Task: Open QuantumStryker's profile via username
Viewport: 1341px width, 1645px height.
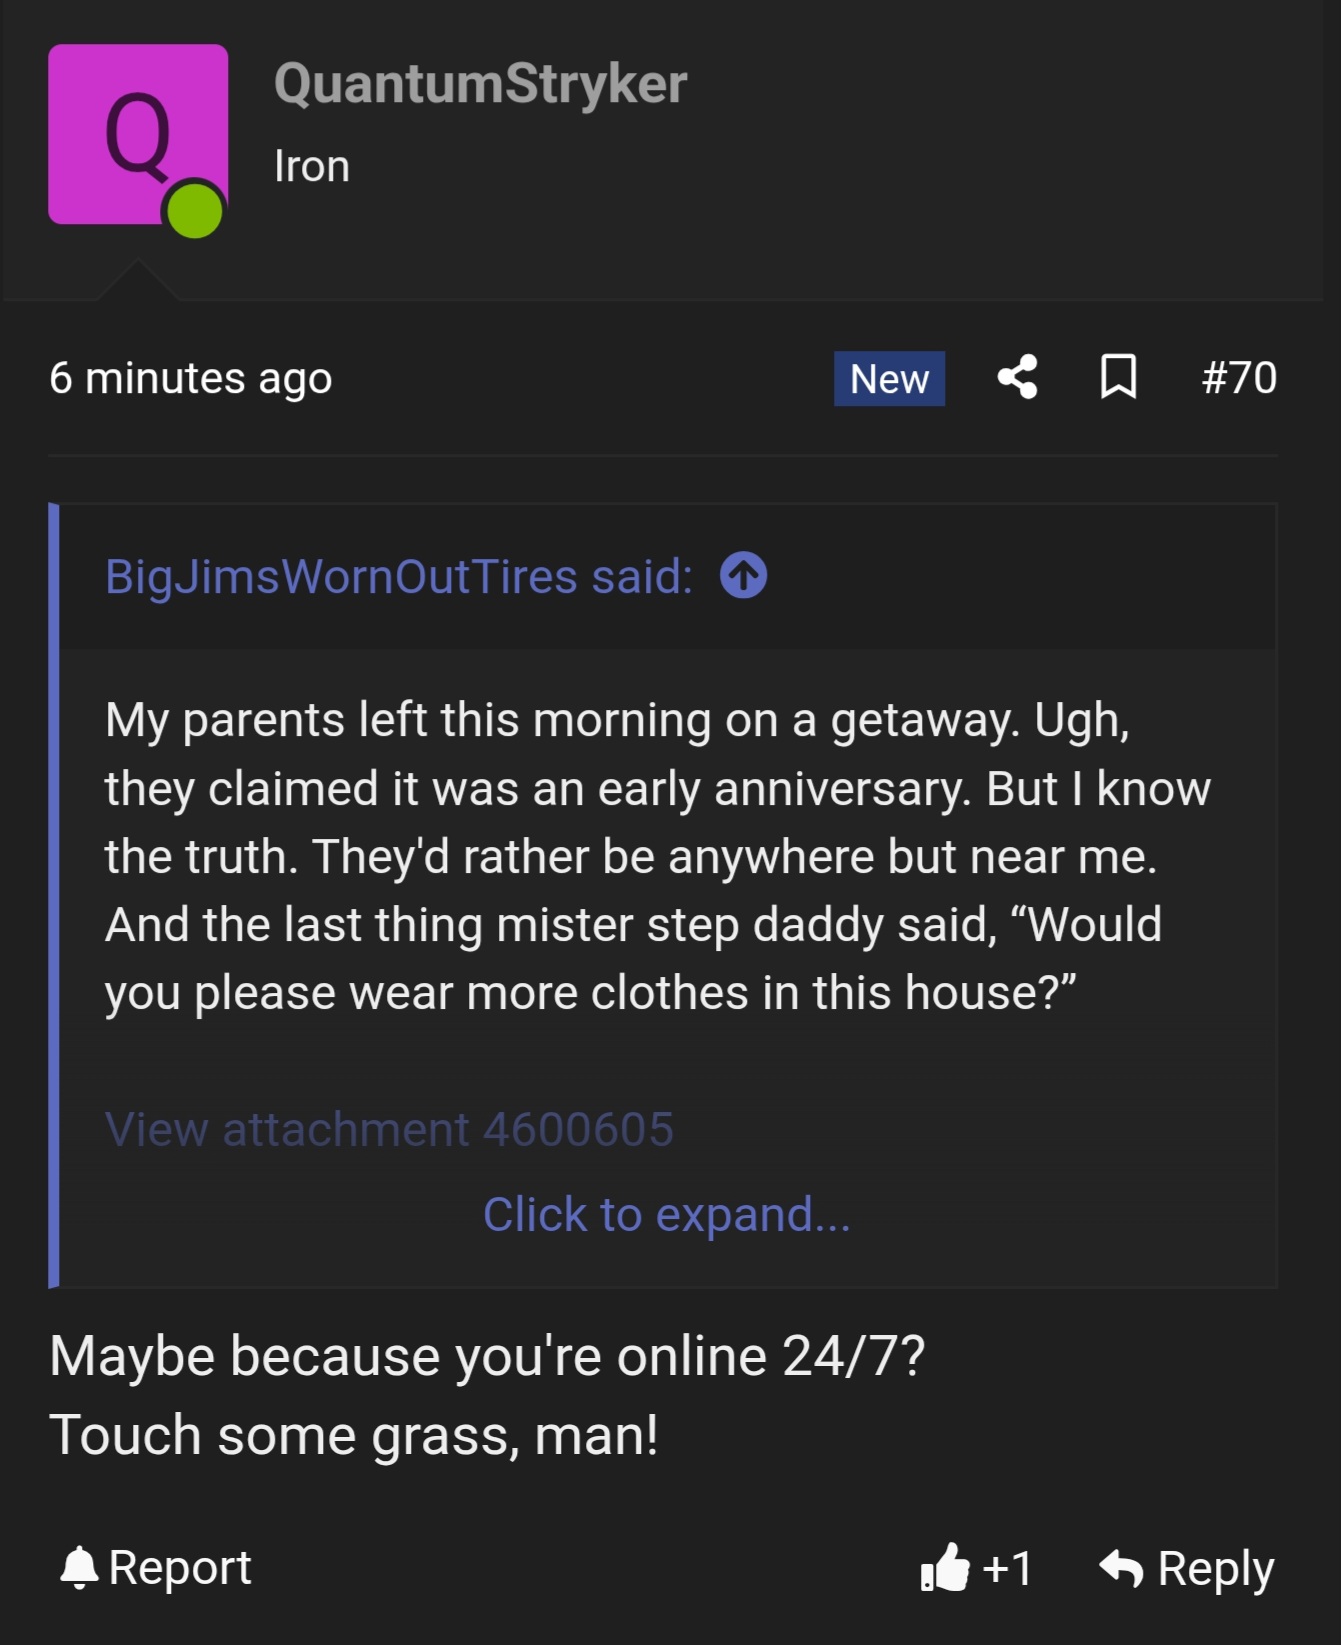Action: coord(480,84)
